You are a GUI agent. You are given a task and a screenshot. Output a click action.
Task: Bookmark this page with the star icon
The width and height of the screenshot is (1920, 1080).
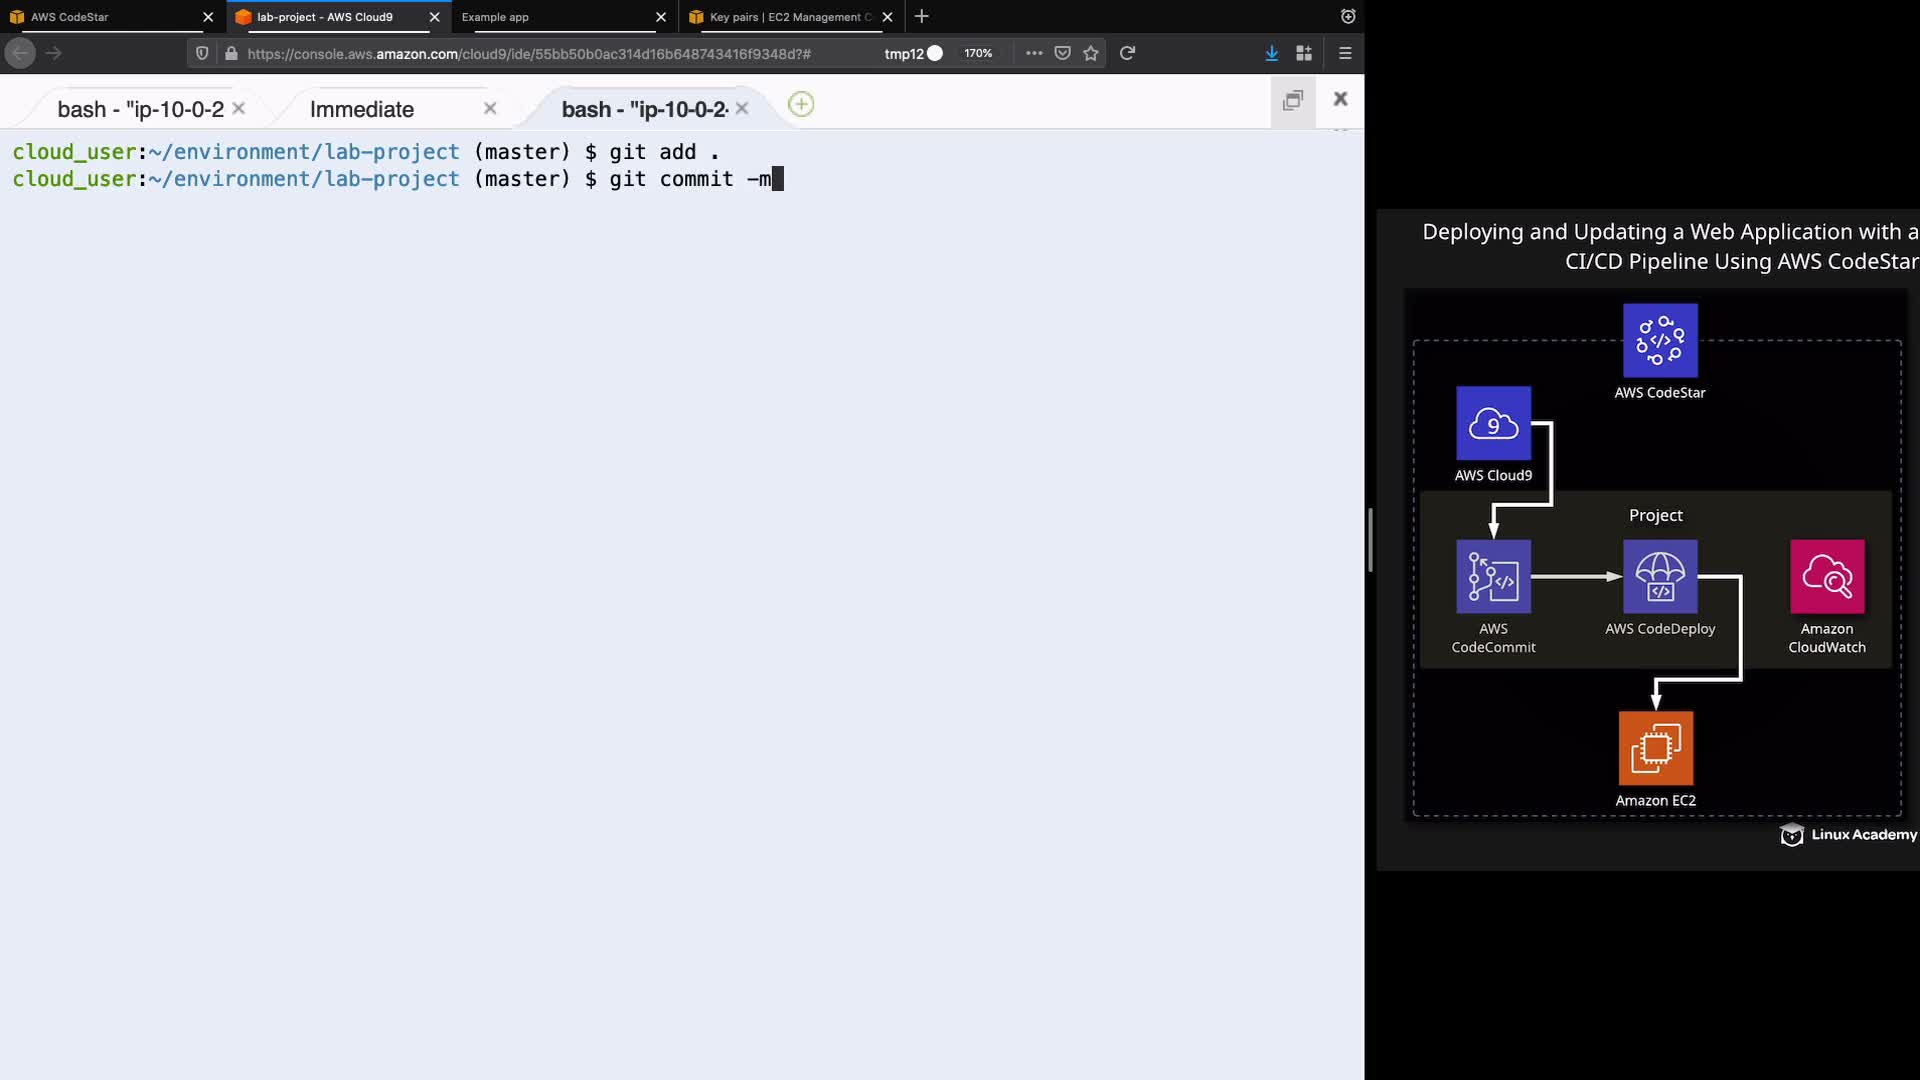1091,53
